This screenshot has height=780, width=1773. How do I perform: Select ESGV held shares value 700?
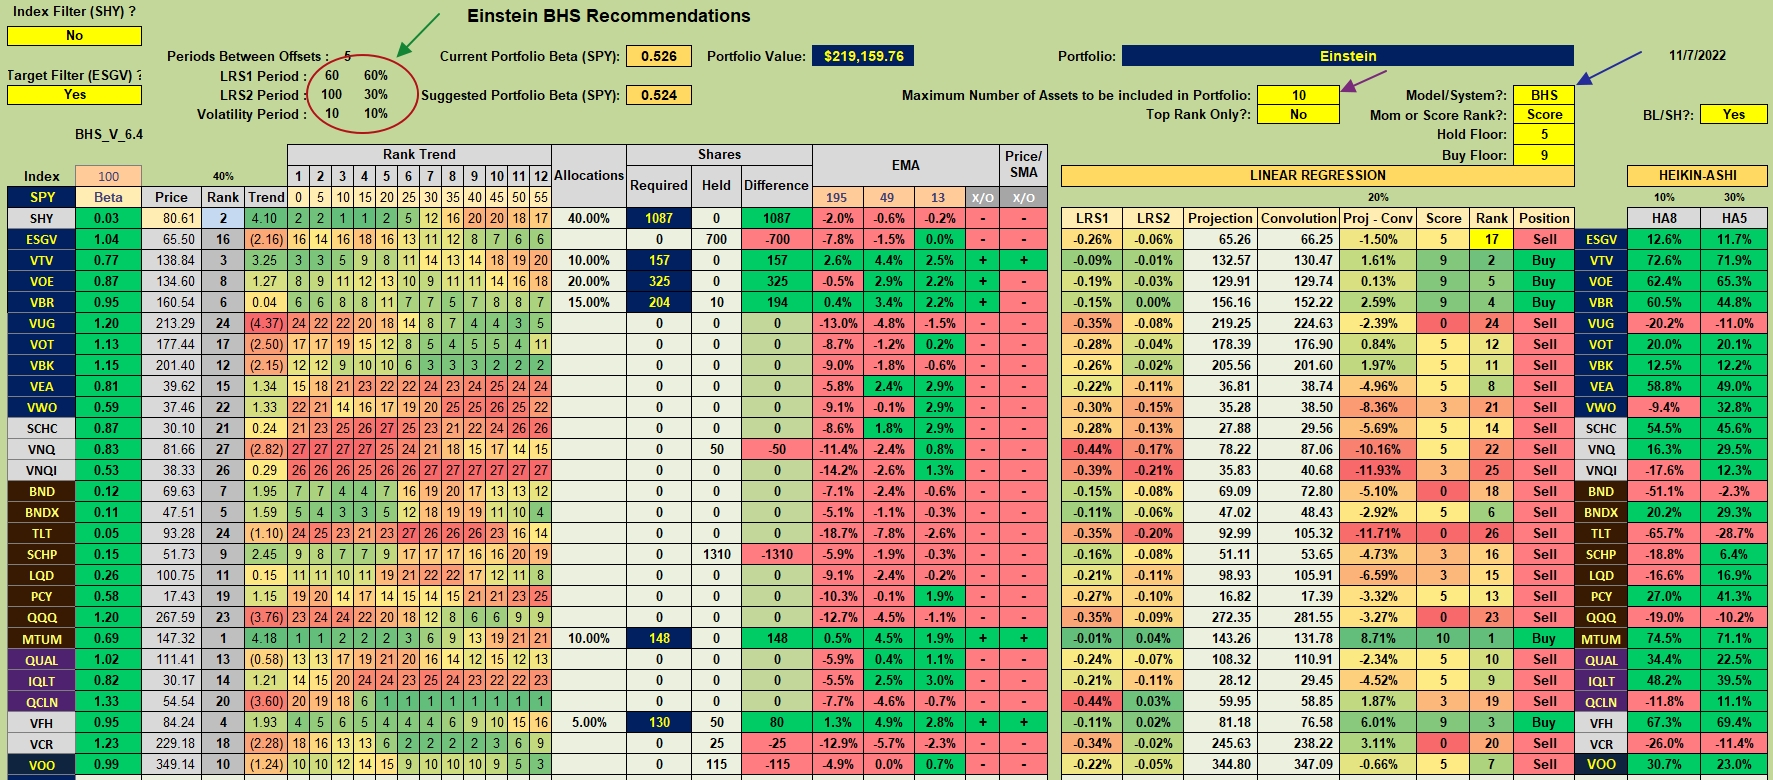tap(716, 239)
